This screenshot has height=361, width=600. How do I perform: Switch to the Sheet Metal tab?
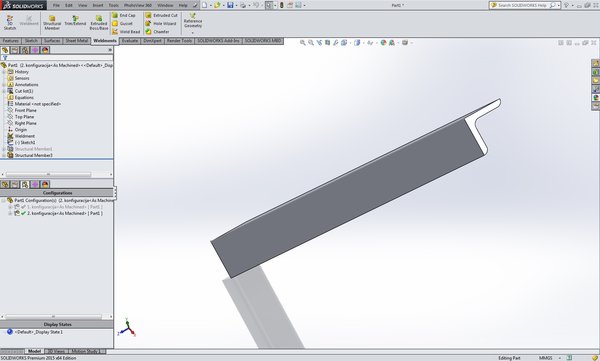[77, 41]
